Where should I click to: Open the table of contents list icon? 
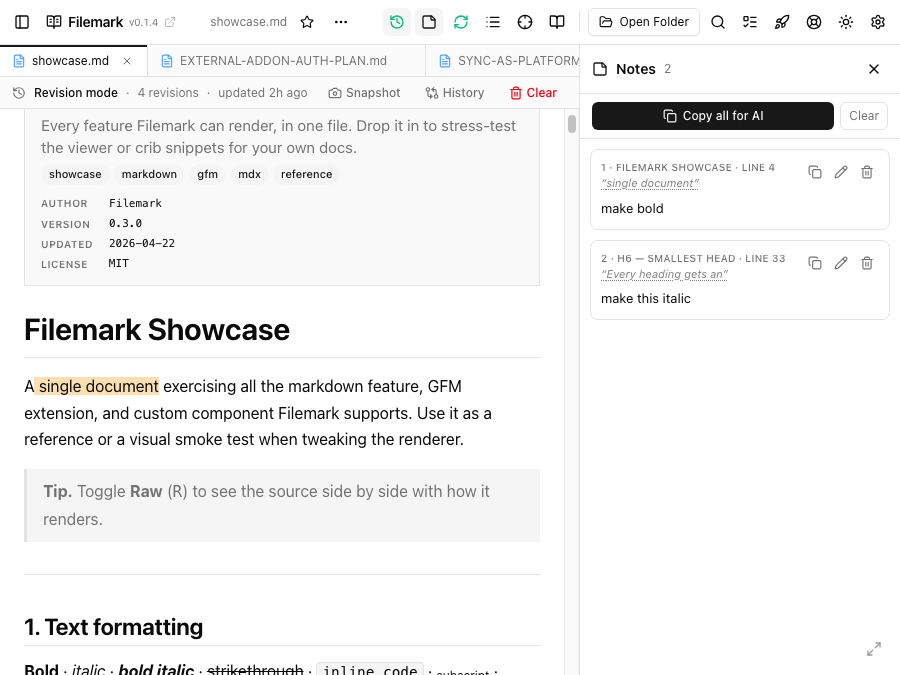tap(492, 22)
